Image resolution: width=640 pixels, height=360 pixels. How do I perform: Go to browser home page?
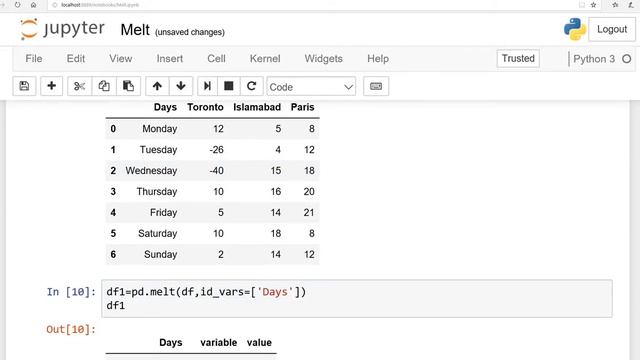coord(33,5)
